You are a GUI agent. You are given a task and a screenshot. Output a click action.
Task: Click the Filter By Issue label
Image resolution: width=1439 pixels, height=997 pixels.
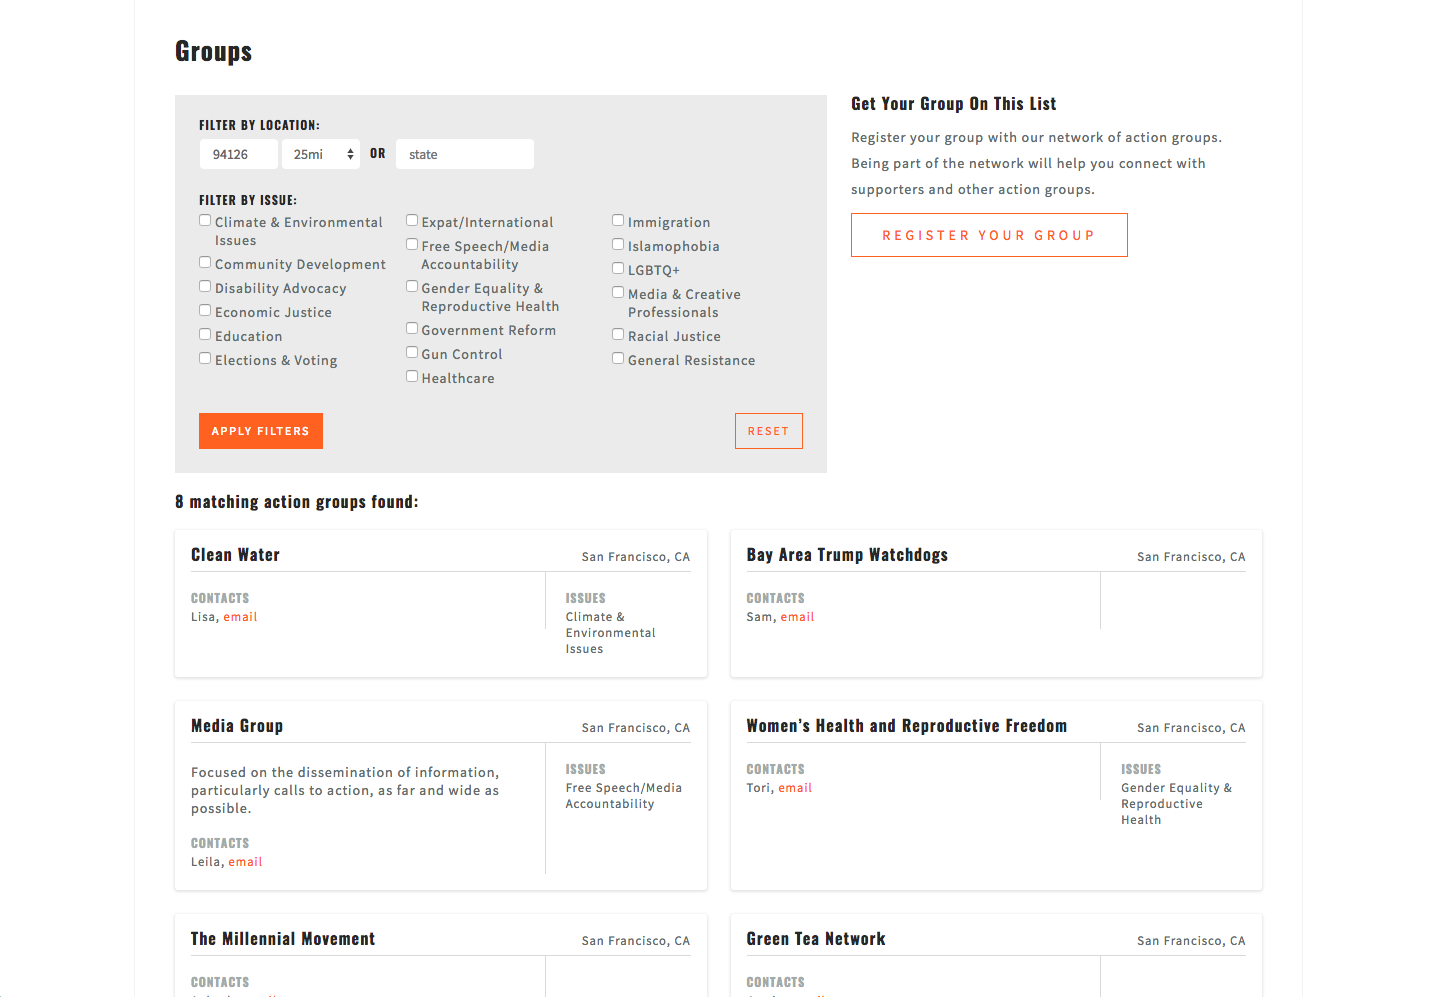pos(248,200)
